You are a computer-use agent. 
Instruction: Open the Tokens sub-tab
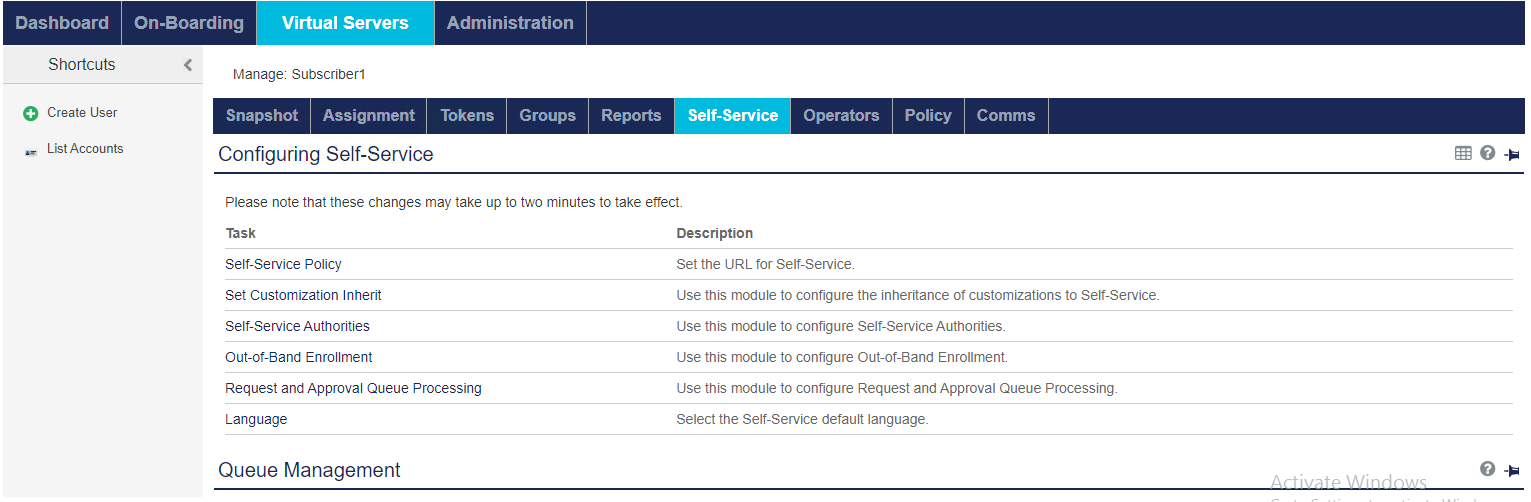[467, 116]
